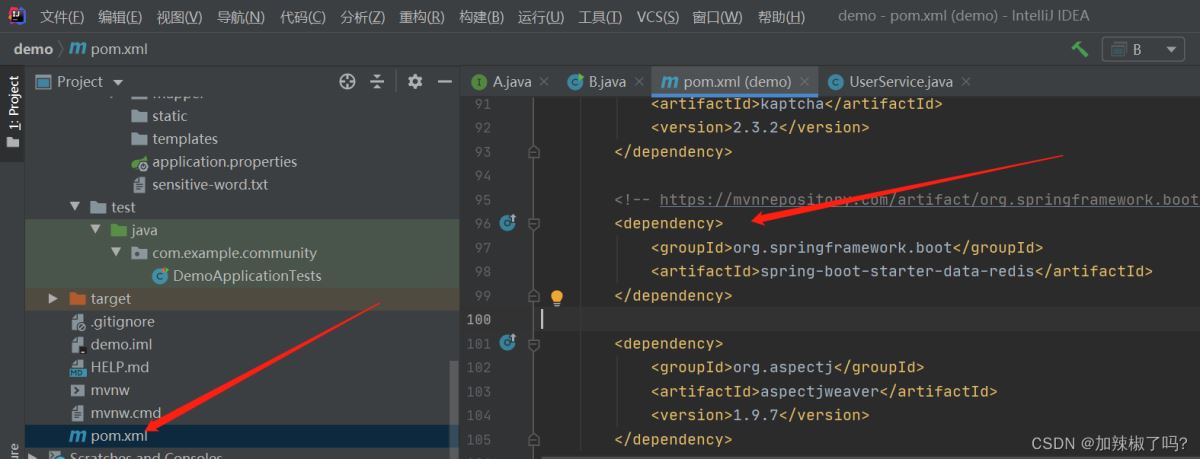The width and height of the screenshot is (1200, 459).
Task: Open Project panel settings gear
Action: [x=415, y=82]
